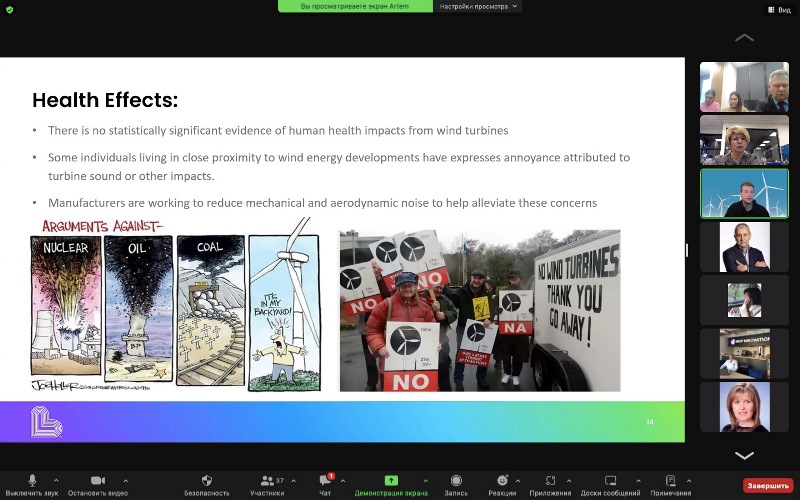Open the Реакции reactions icon
The image size is (800, 500).
[502, 481]
